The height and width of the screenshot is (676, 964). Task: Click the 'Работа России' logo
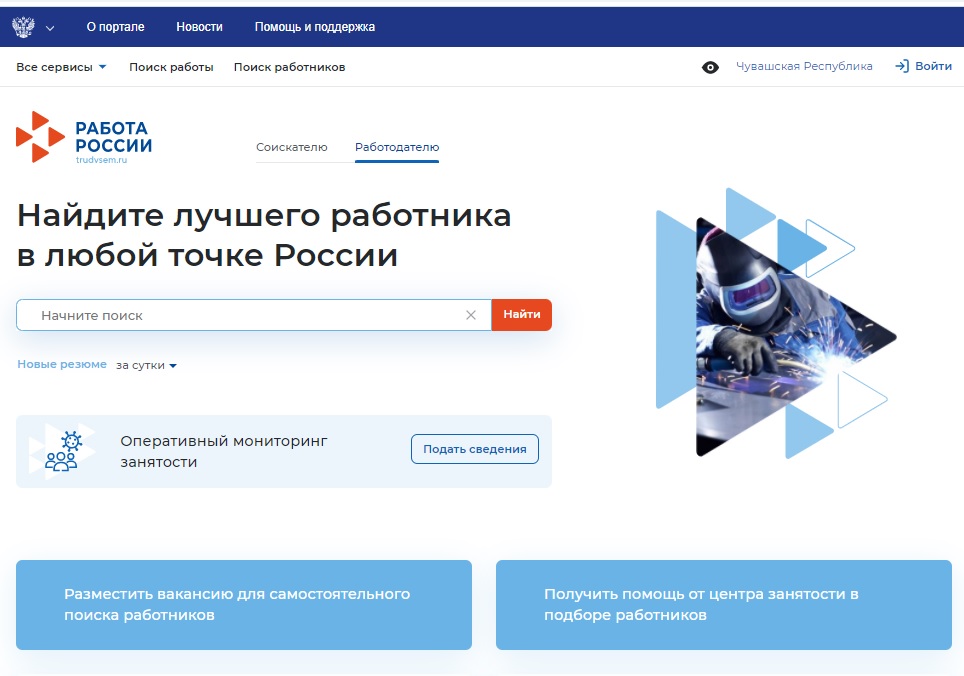point(84,137)
